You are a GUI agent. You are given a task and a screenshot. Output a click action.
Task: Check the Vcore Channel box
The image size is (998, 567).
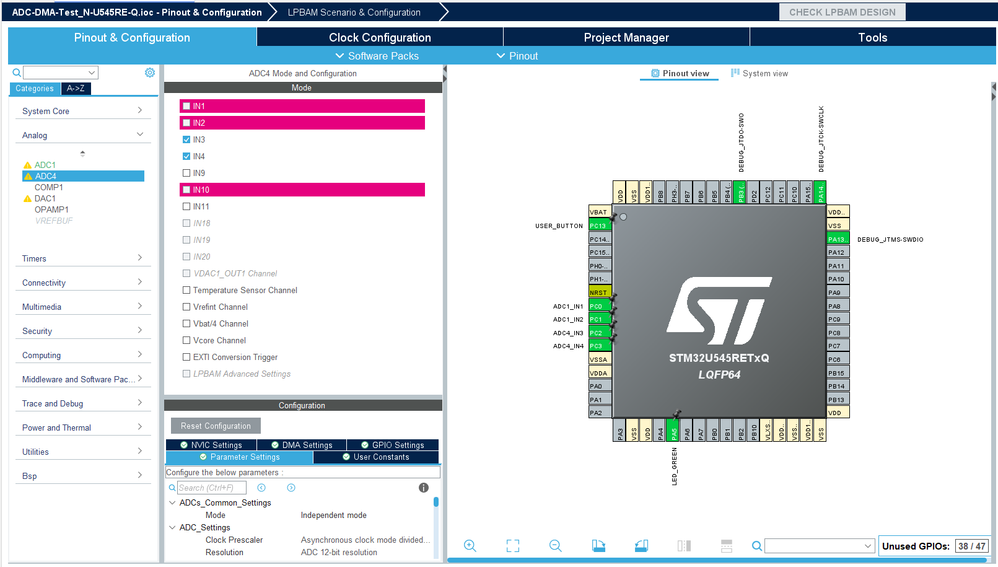coord(186,340)
